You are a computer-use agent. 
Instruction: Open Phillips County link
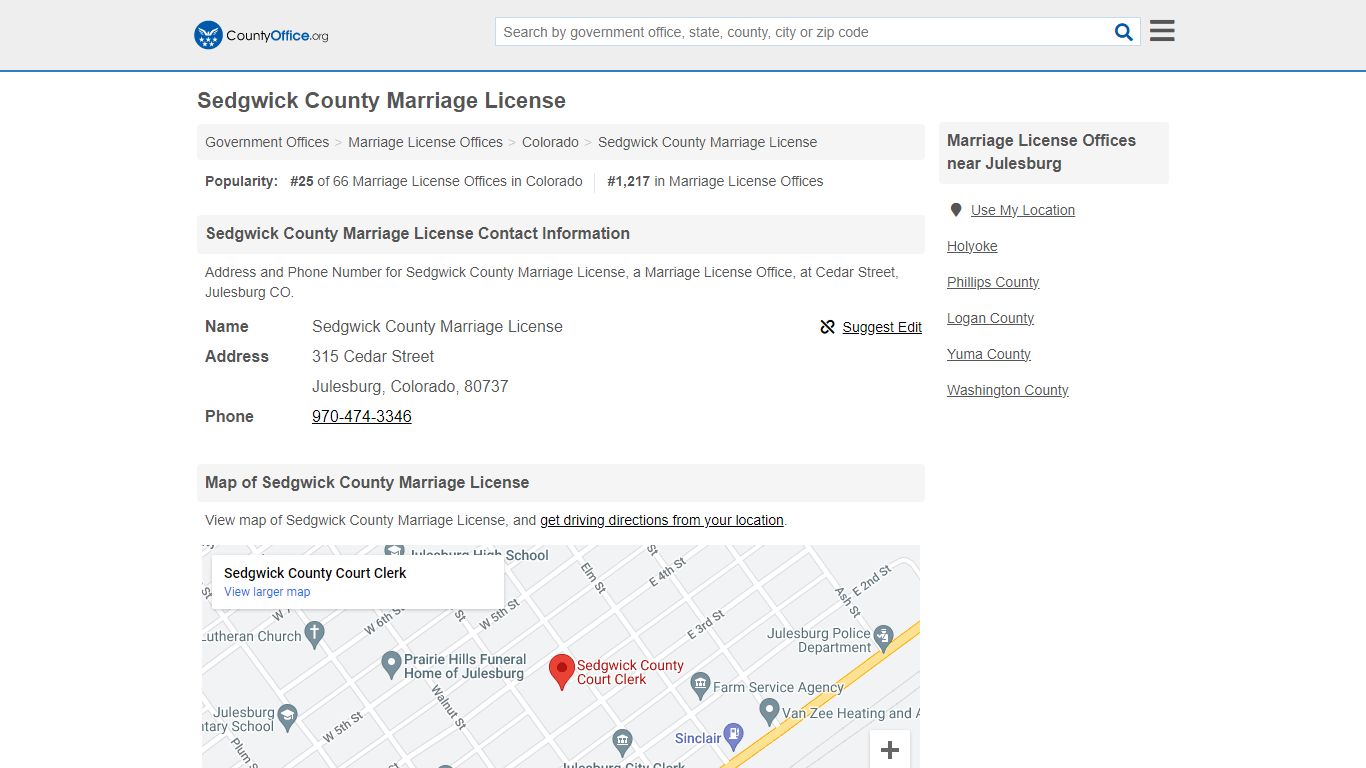coord(993,282)
